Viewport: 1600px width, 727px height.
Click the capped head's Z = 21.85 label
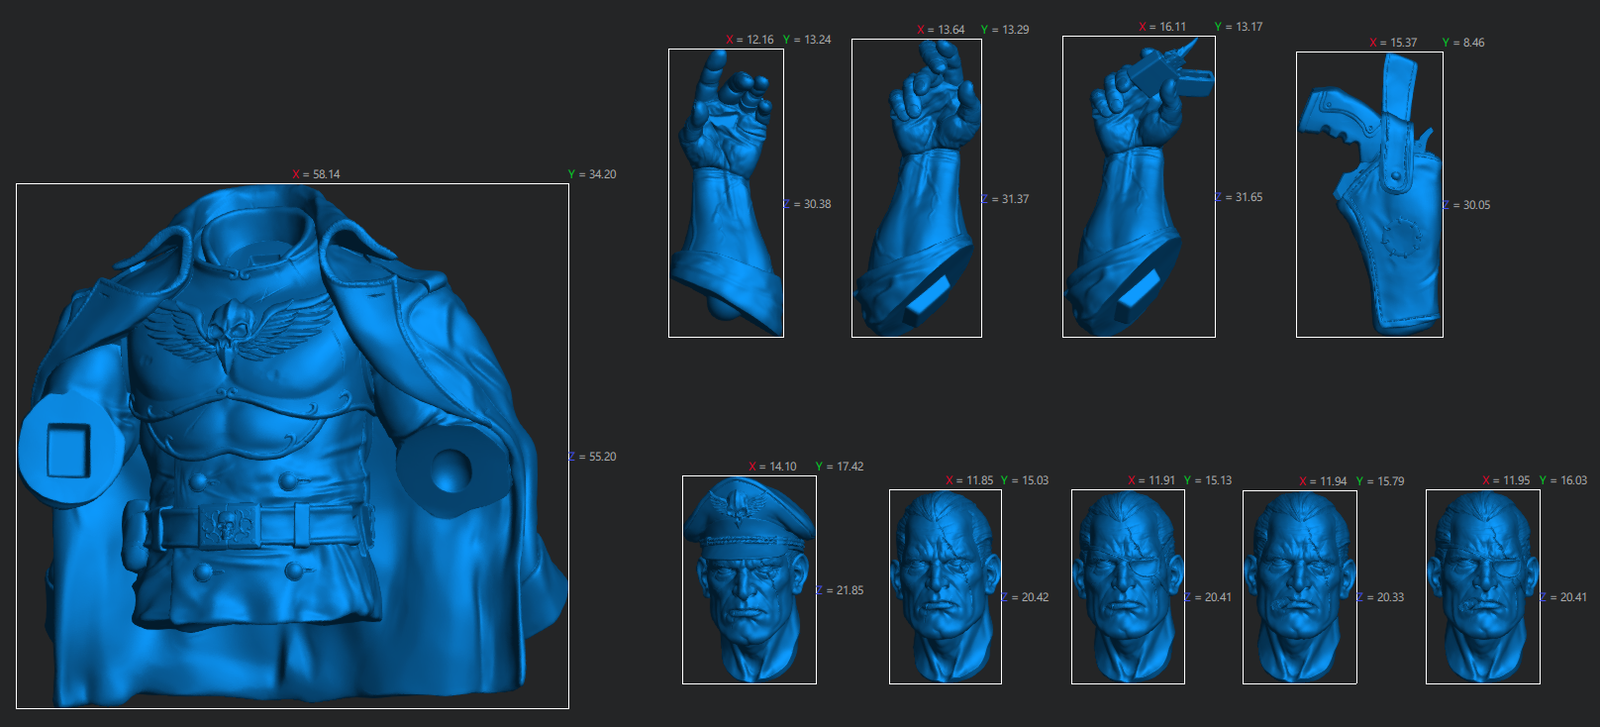pos(840,591)
